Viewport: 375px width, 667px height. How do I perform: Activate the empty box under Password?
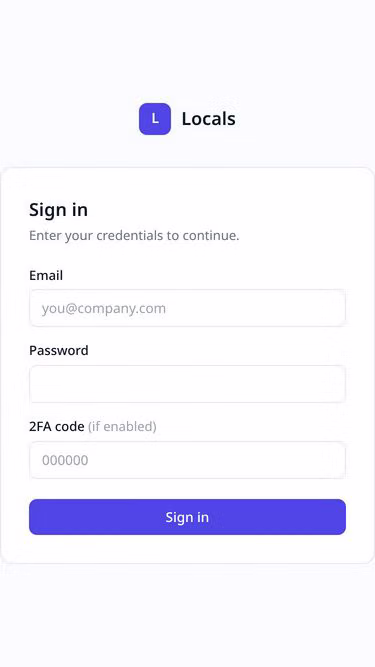point(188,384)
